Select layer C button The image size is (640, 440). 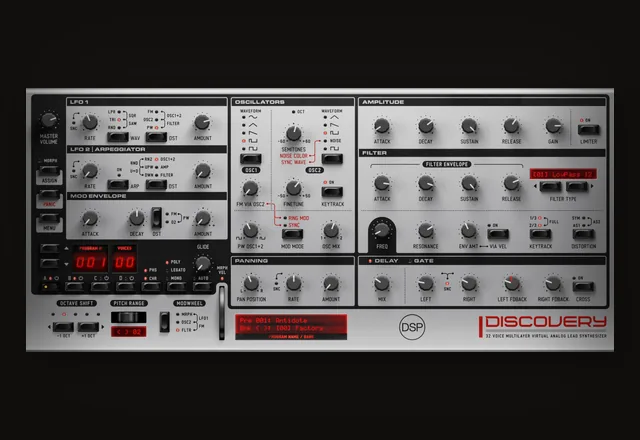point(100,287)
